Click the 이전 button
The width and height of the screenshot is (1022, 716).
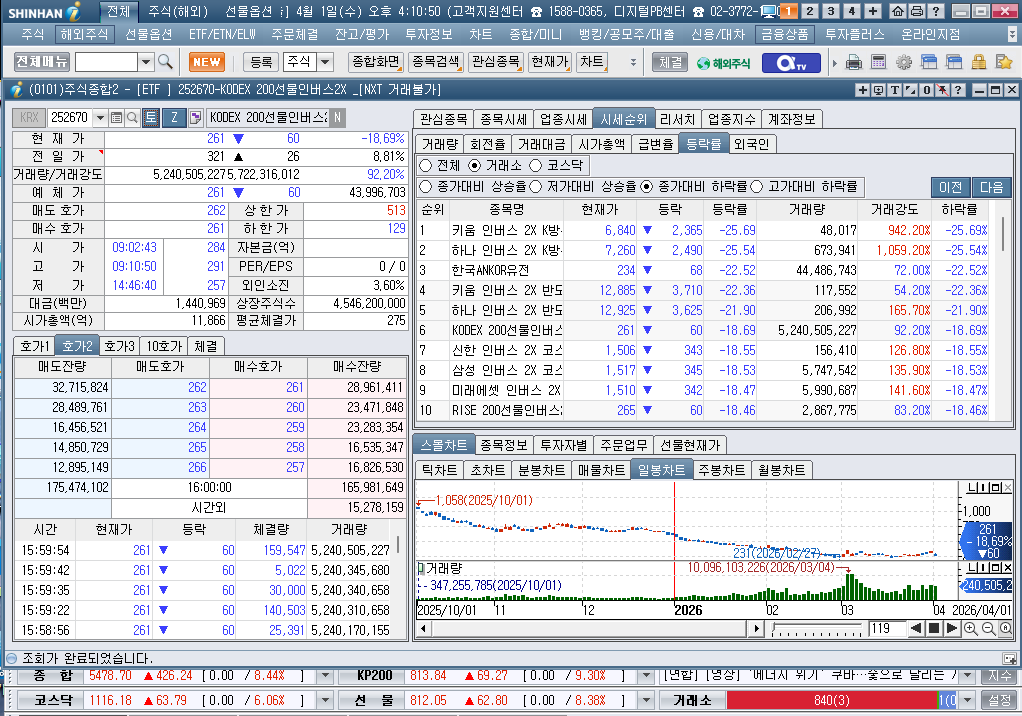coord(950,187)
